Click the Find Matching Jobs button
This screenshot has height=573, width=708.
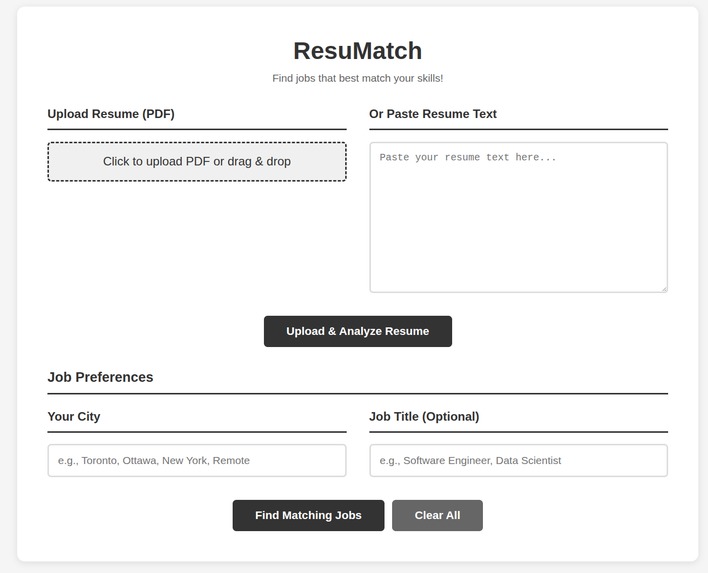point(308,515)
